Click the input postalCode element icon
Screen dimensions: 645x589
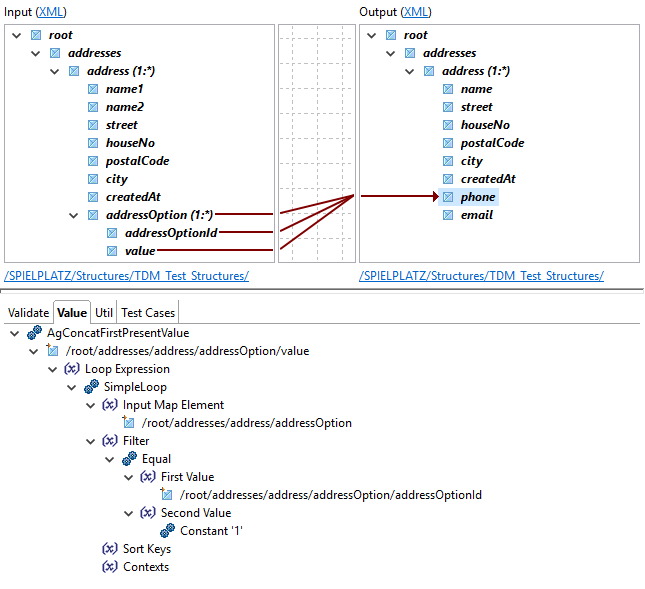click(x=93, y=161)
